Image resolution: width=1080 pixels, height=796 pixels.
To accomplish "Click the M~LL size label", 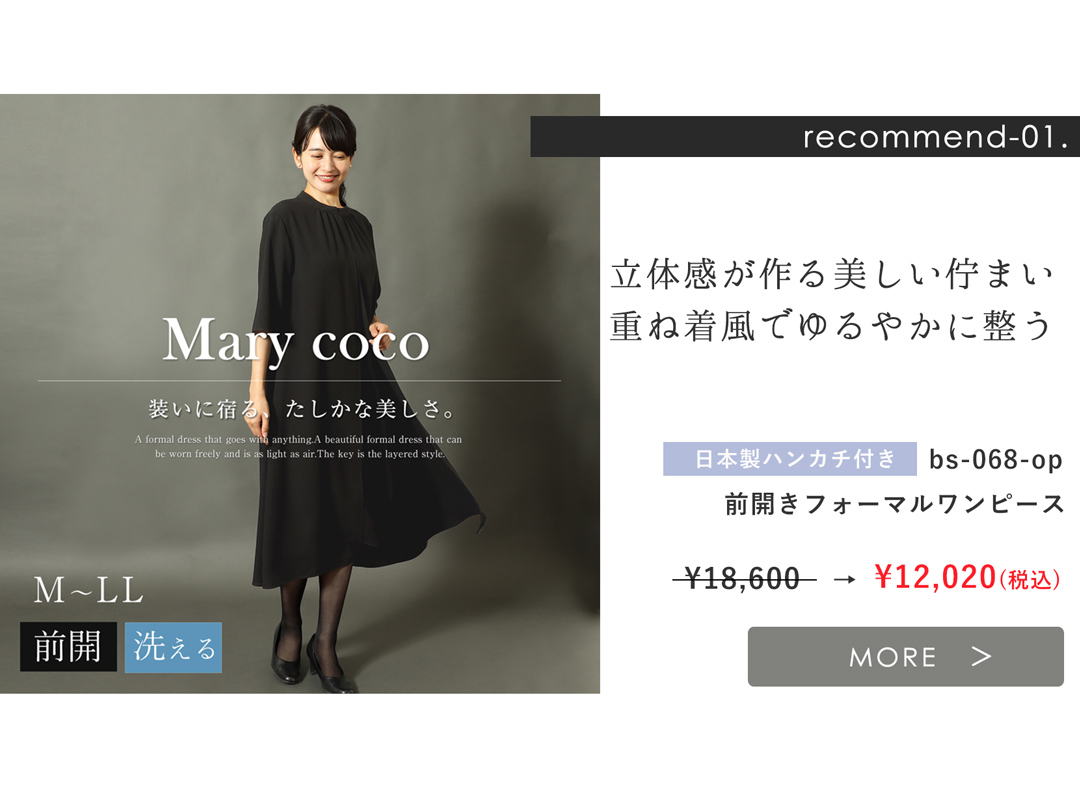I will [x=89, y=591].
